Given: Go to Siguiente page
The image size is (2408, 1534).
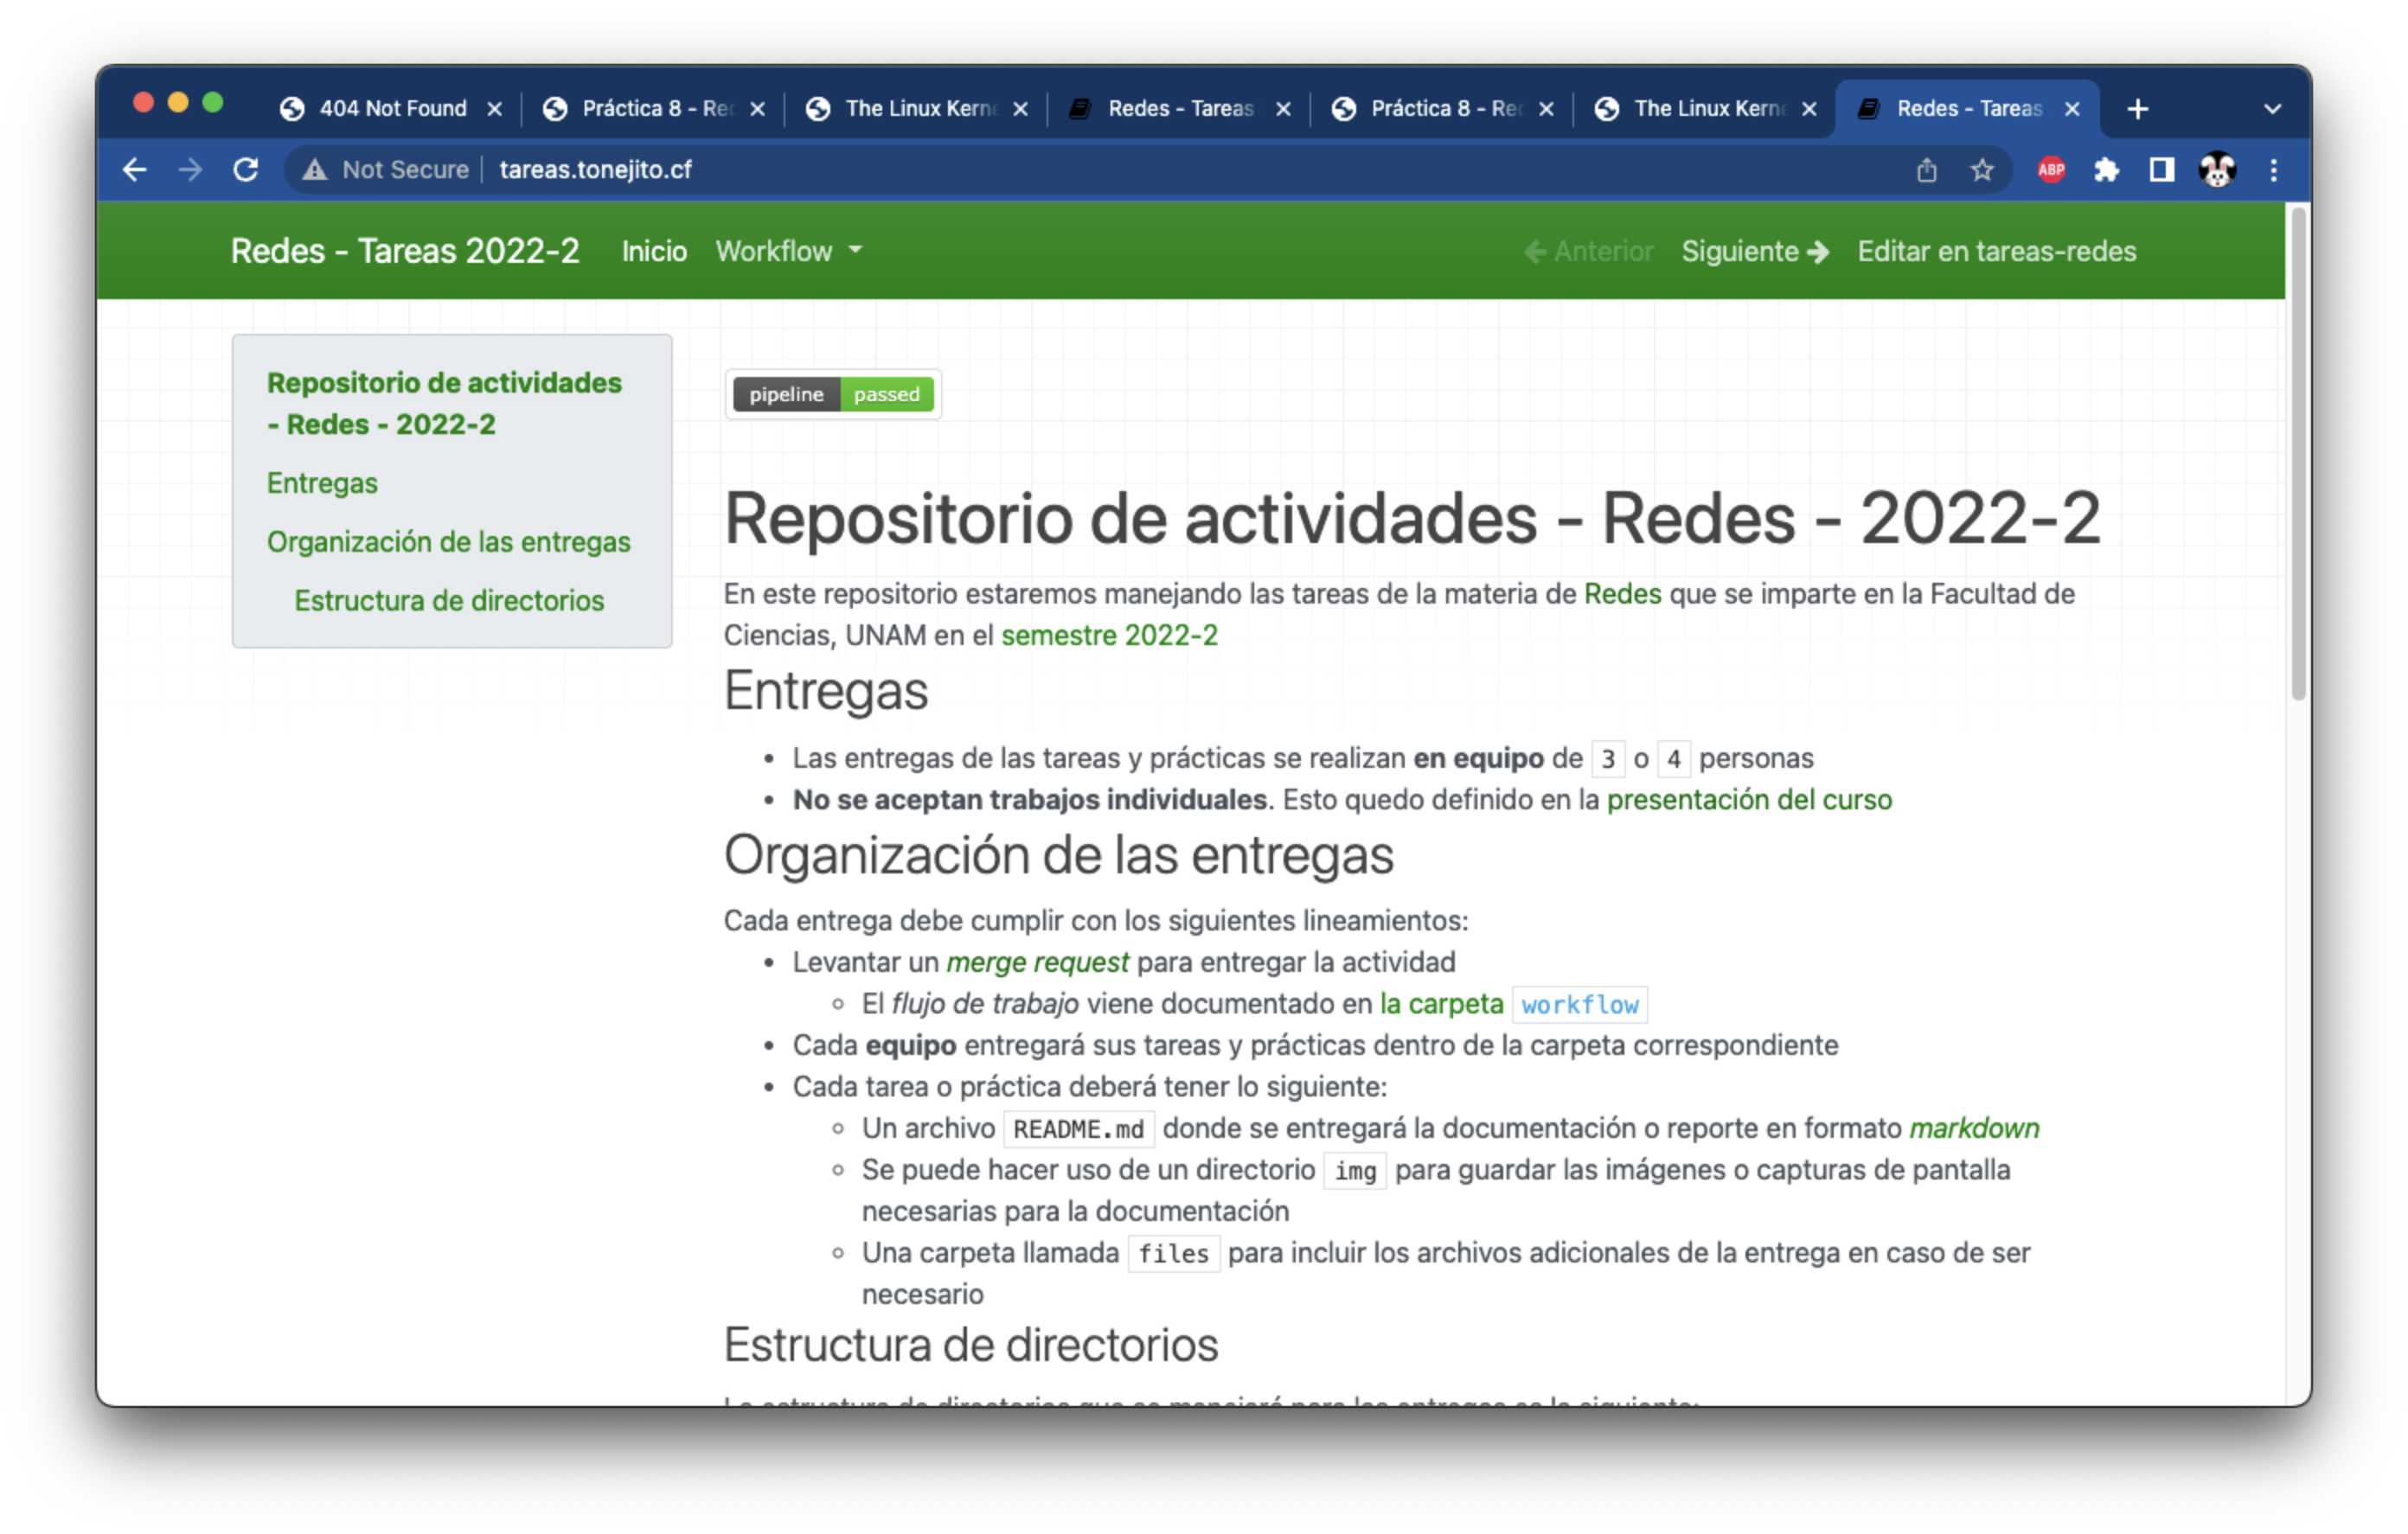Looking at the screenshot, I should pyautogui.click(x=1754, y=251).
